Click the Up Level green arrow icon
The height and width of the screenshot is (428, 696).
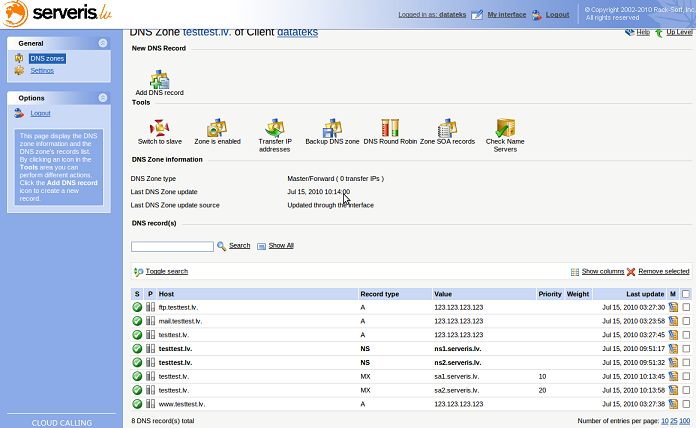659,33
